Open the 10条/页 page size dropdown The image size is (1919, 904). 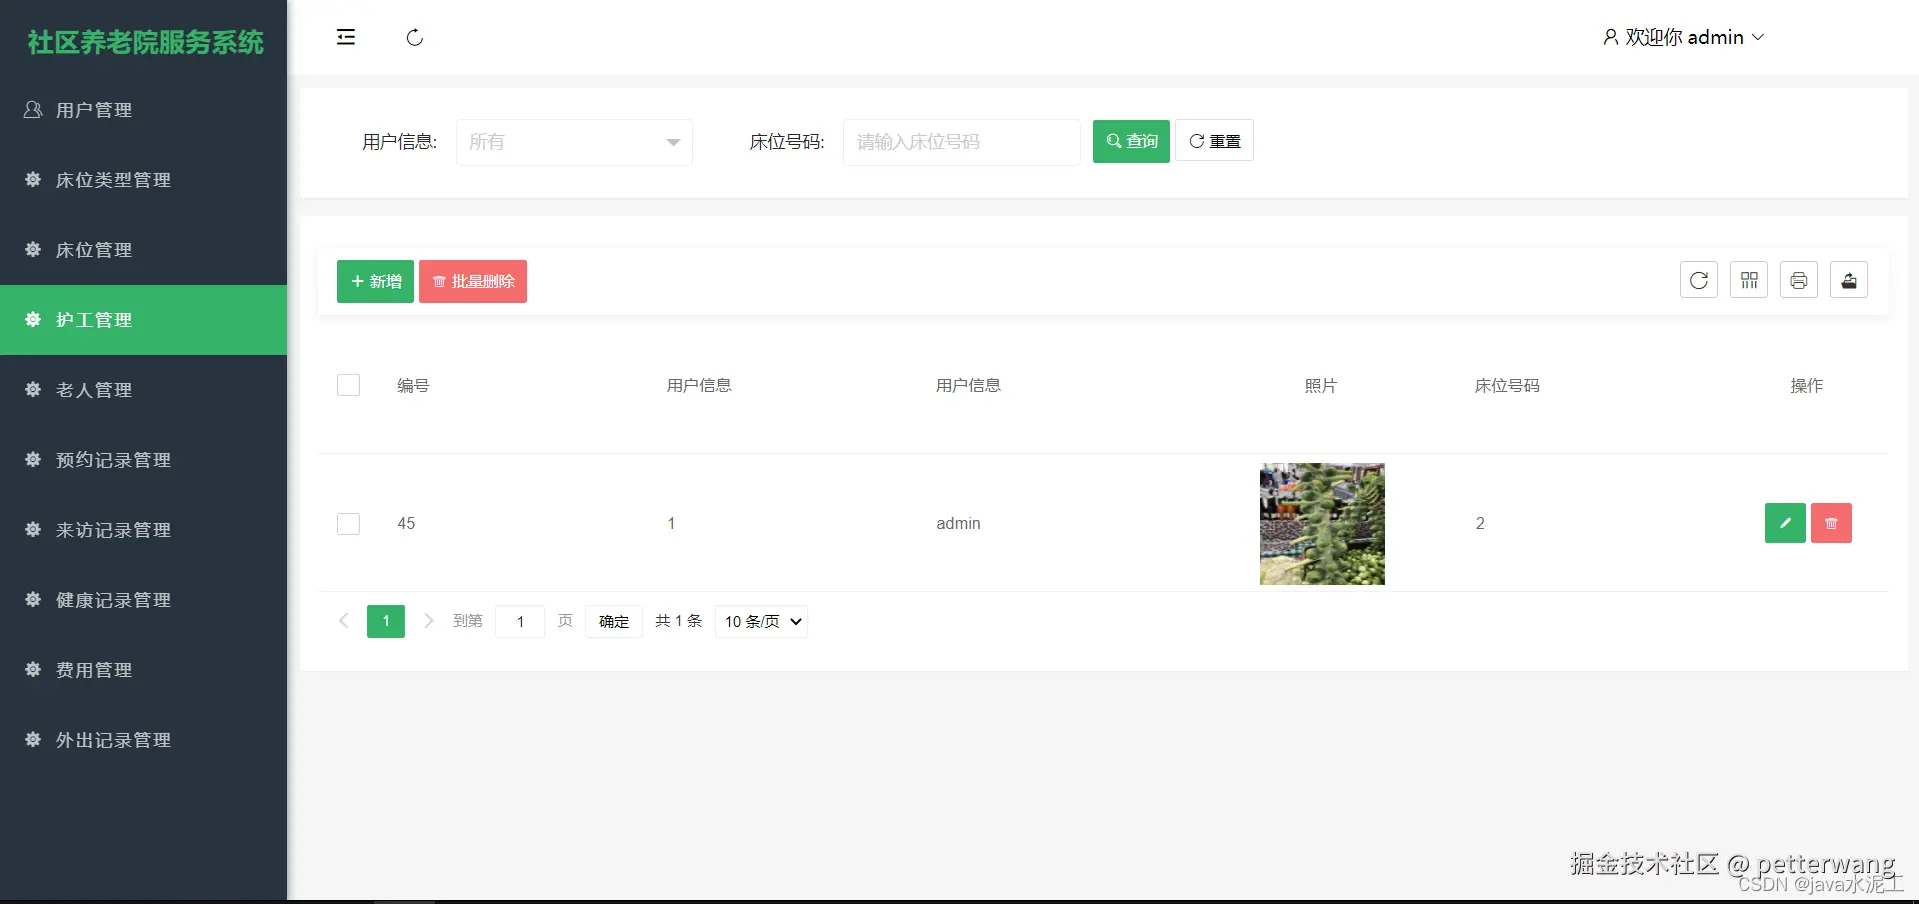pyautogui.click(x=760, y=621)
